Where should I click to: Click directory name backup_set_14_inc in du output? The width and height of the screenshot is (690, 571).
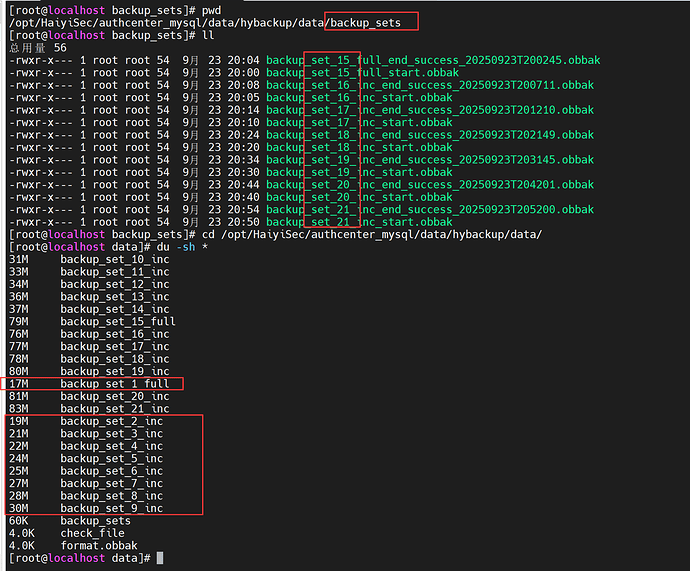coord(115,309)
